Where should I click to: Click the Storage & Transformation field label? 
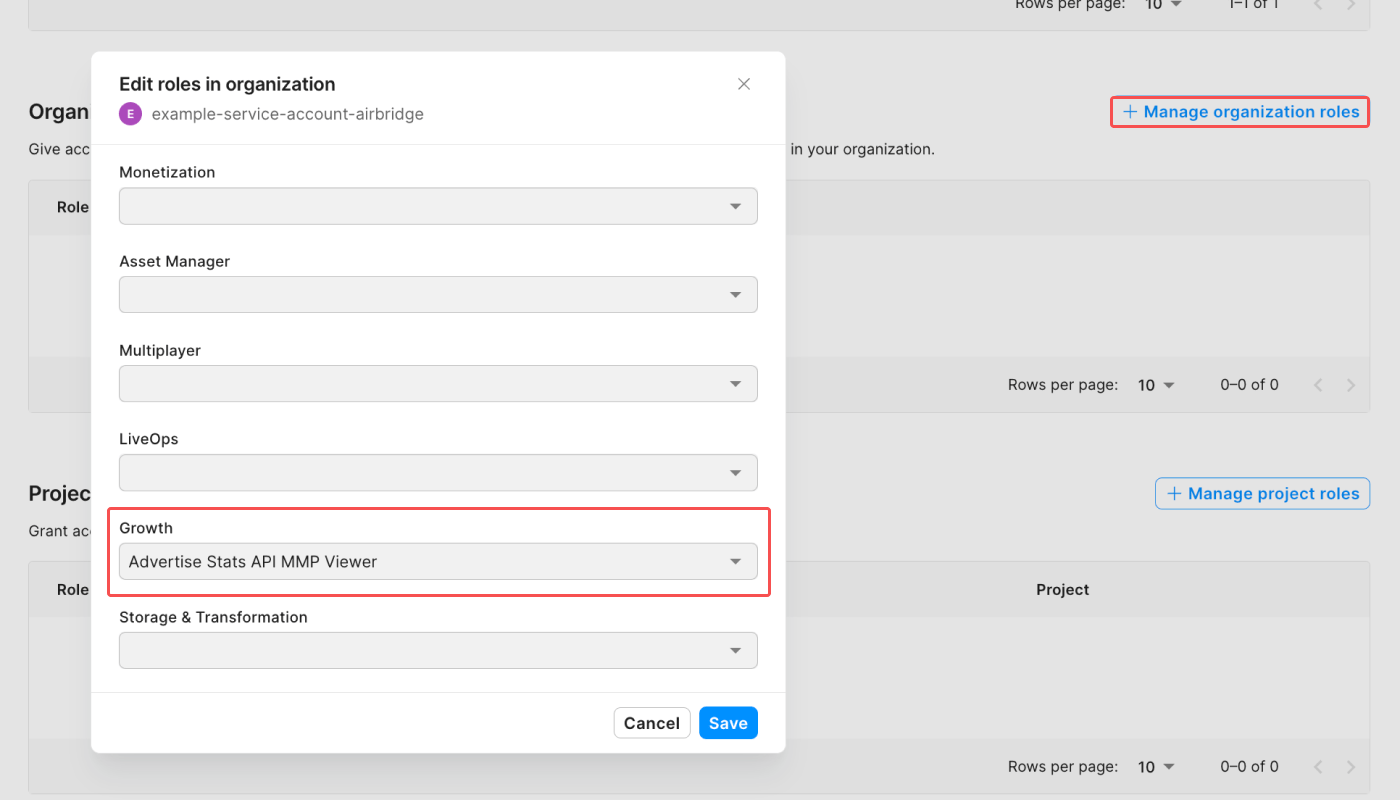pos(213,617)
